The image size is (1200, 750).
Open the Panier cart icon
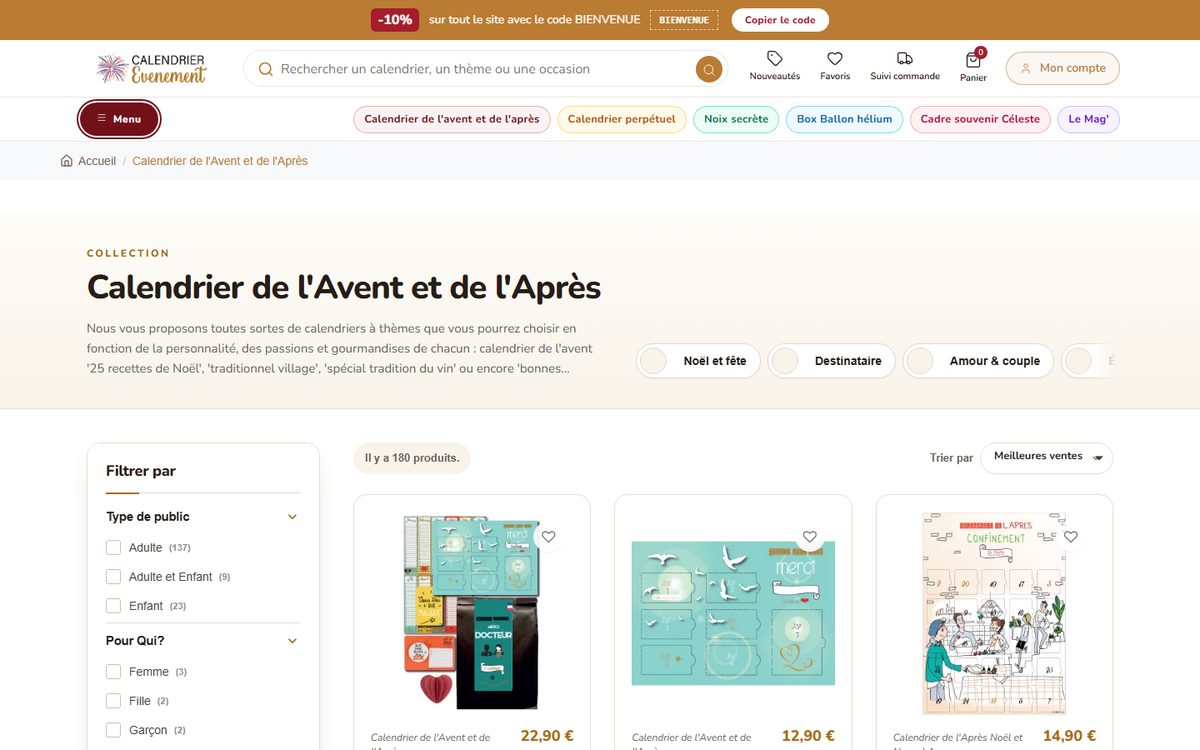(x=973, y=60)
